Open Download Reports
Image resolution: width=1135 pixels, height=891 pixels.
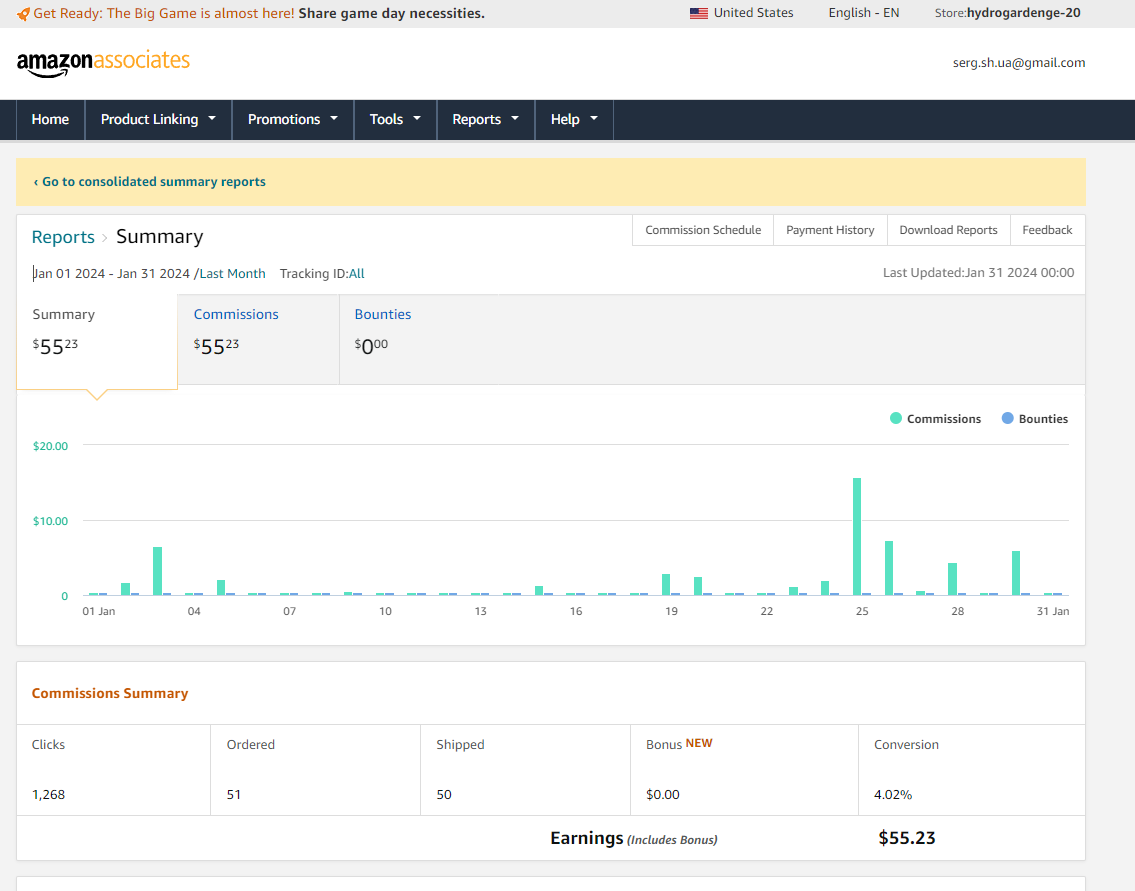[x=948, y=230]
